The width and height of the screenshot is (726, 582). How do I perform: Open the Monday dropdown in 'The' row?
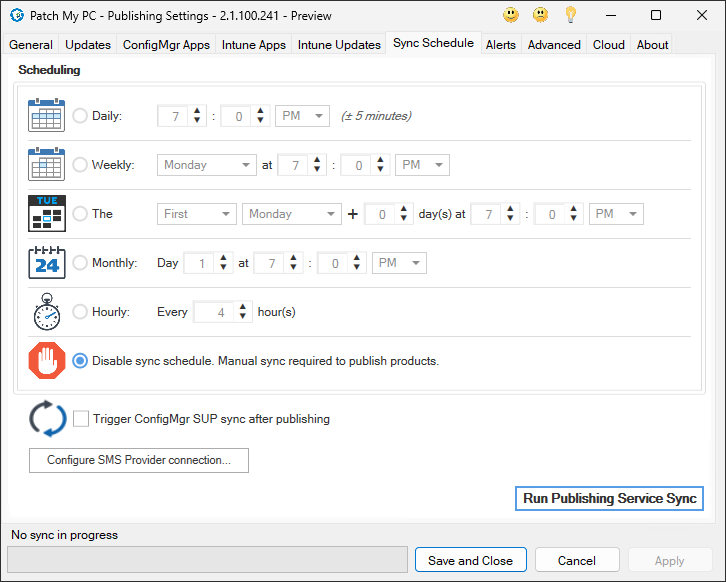pyautogui.click(x=292, y=214)
